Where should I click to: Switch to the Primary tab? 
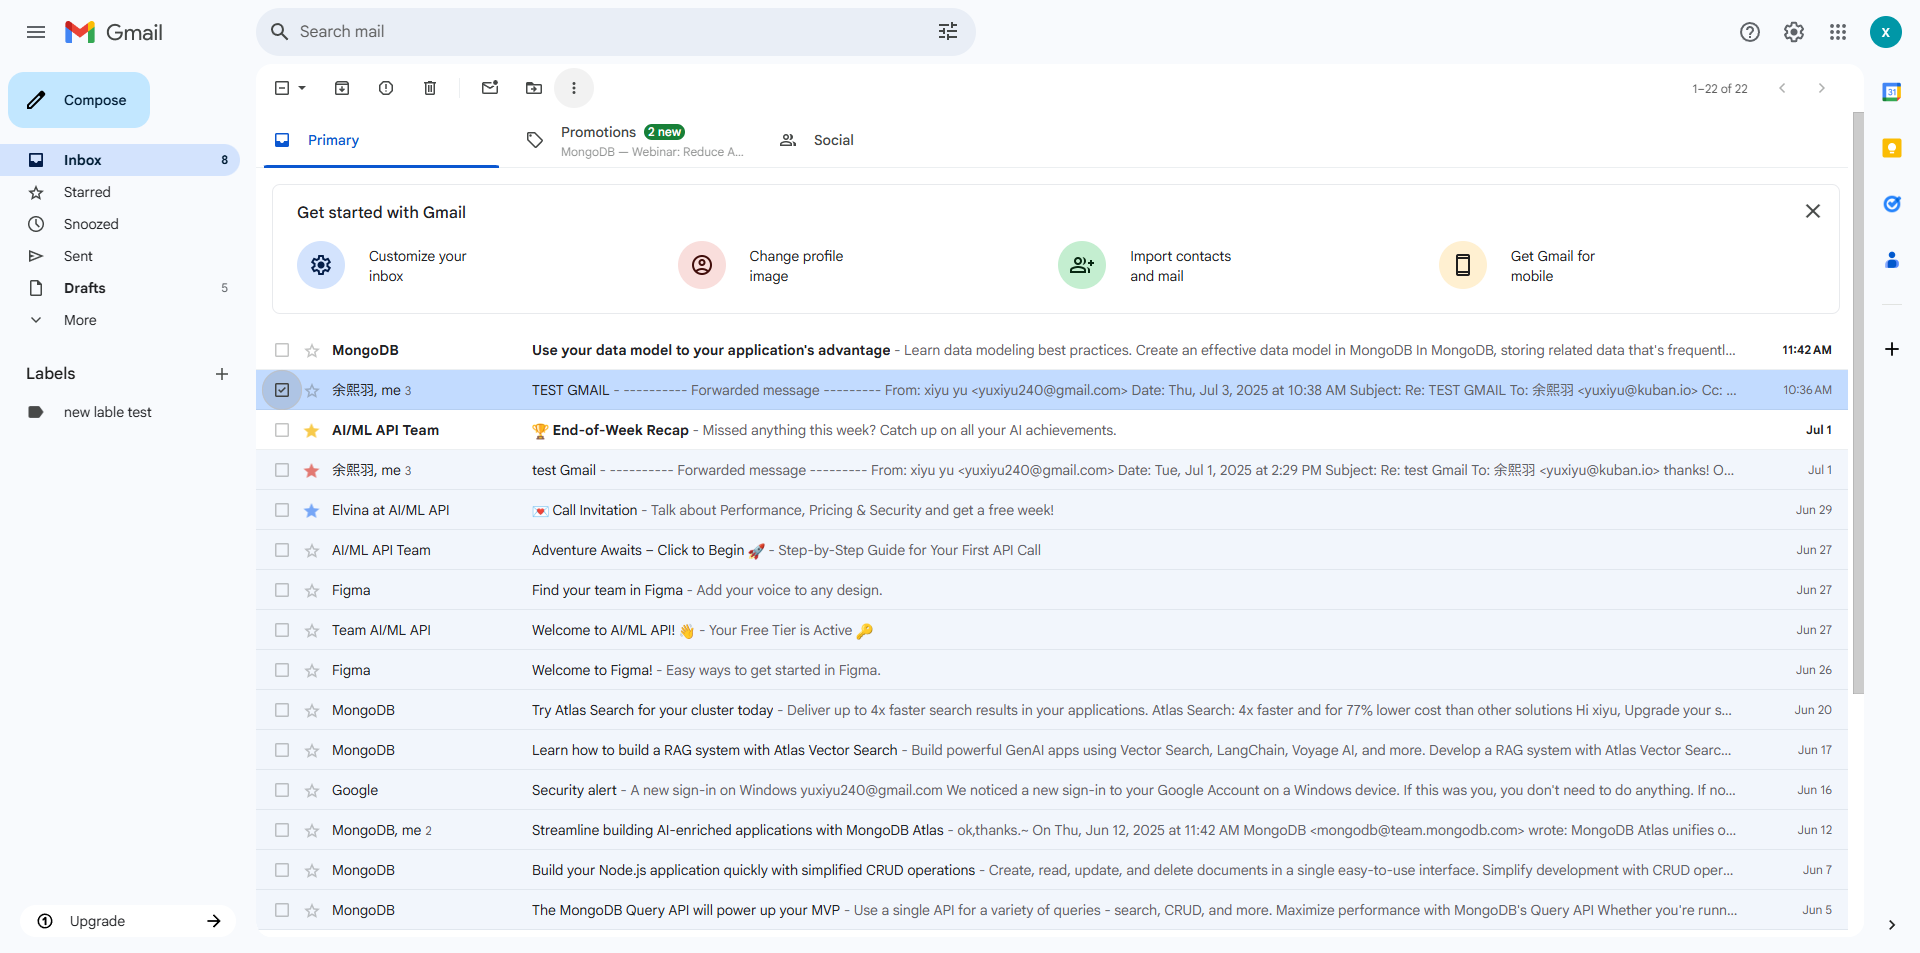(381, 140)
